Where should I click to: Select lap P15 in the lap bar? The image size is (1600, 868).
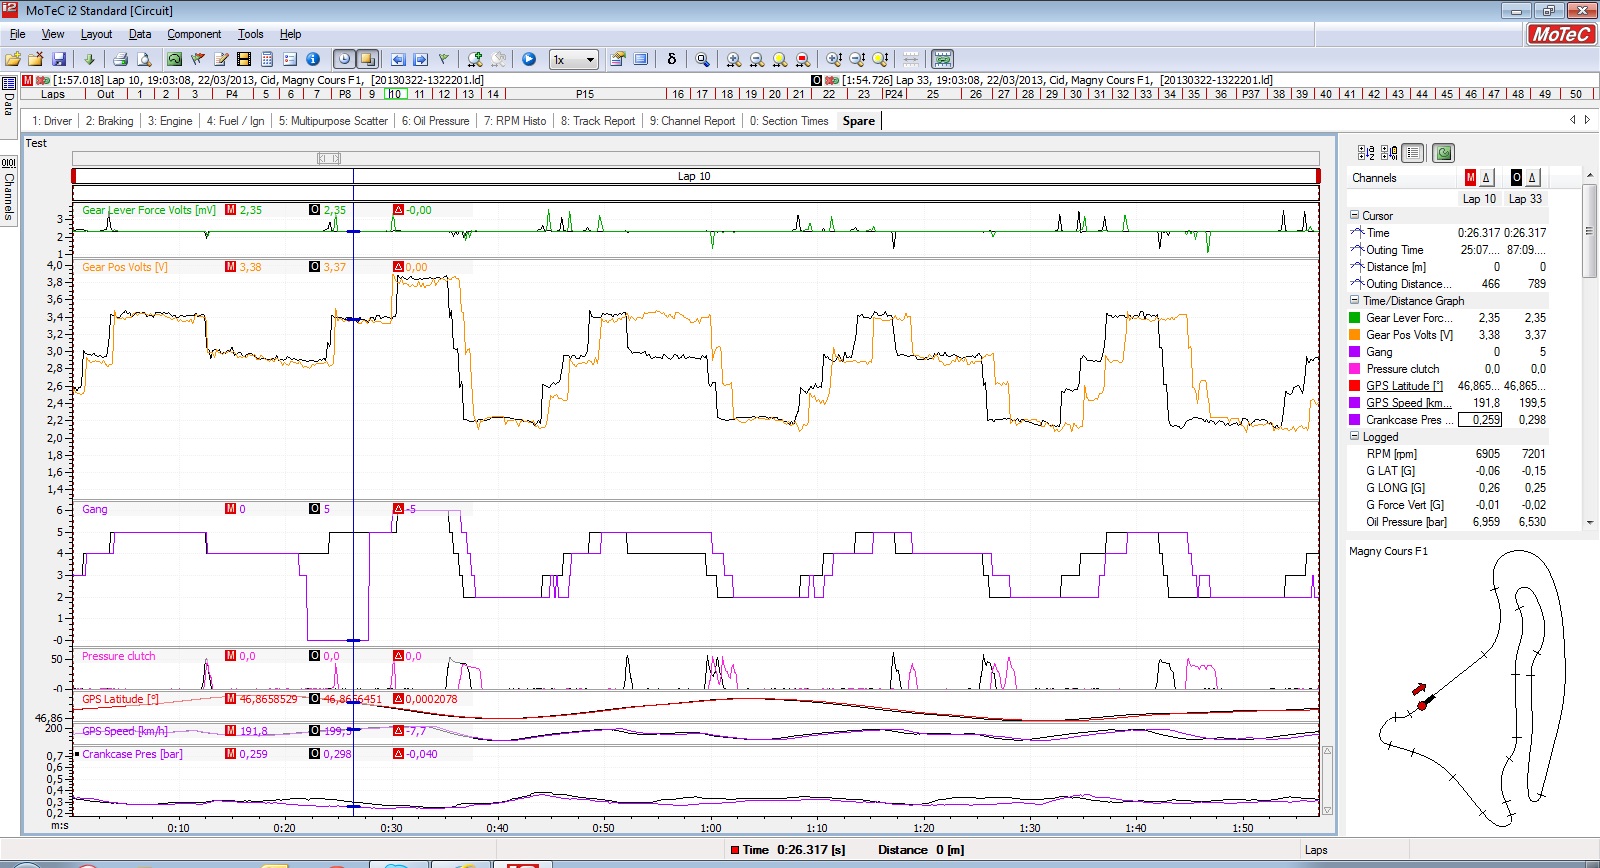click(x=585, y=94)
